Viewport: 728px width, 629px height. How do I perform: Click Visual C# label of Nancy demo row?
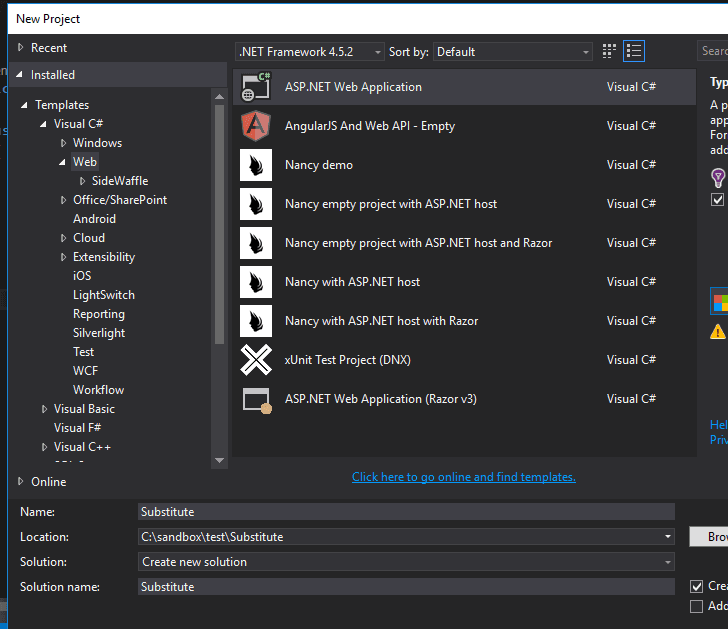[631, 165]
